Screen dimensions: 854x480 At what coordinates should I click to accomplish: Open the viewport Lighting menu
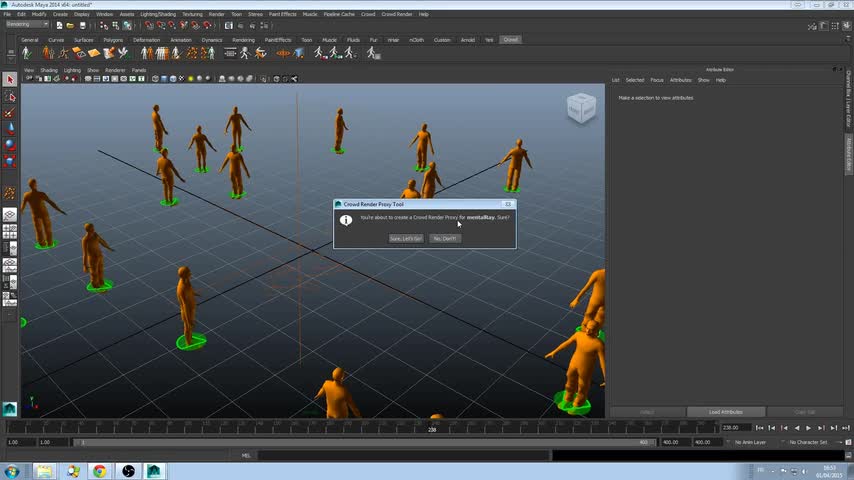[72, 70]
